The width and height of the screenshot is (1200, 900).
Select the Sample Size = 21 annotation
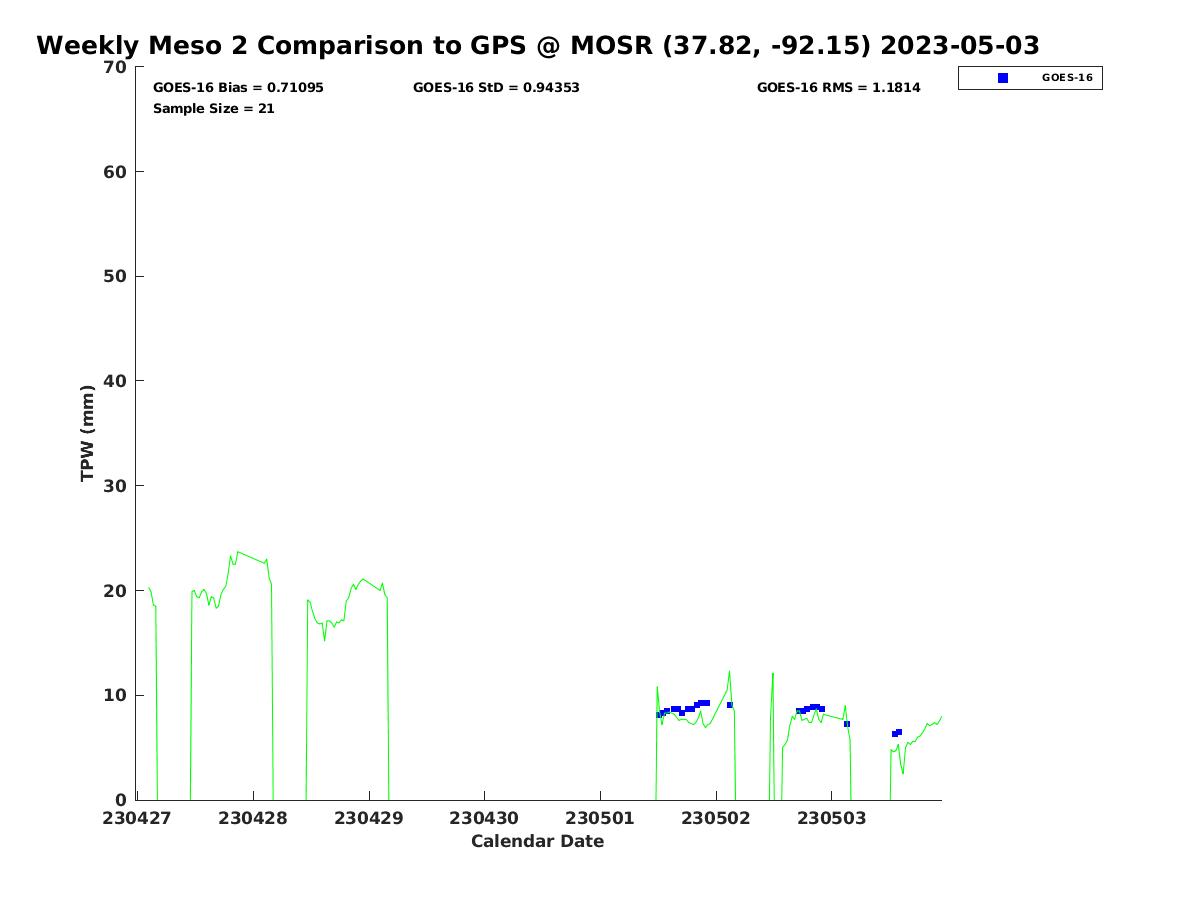tap(213, 109)
